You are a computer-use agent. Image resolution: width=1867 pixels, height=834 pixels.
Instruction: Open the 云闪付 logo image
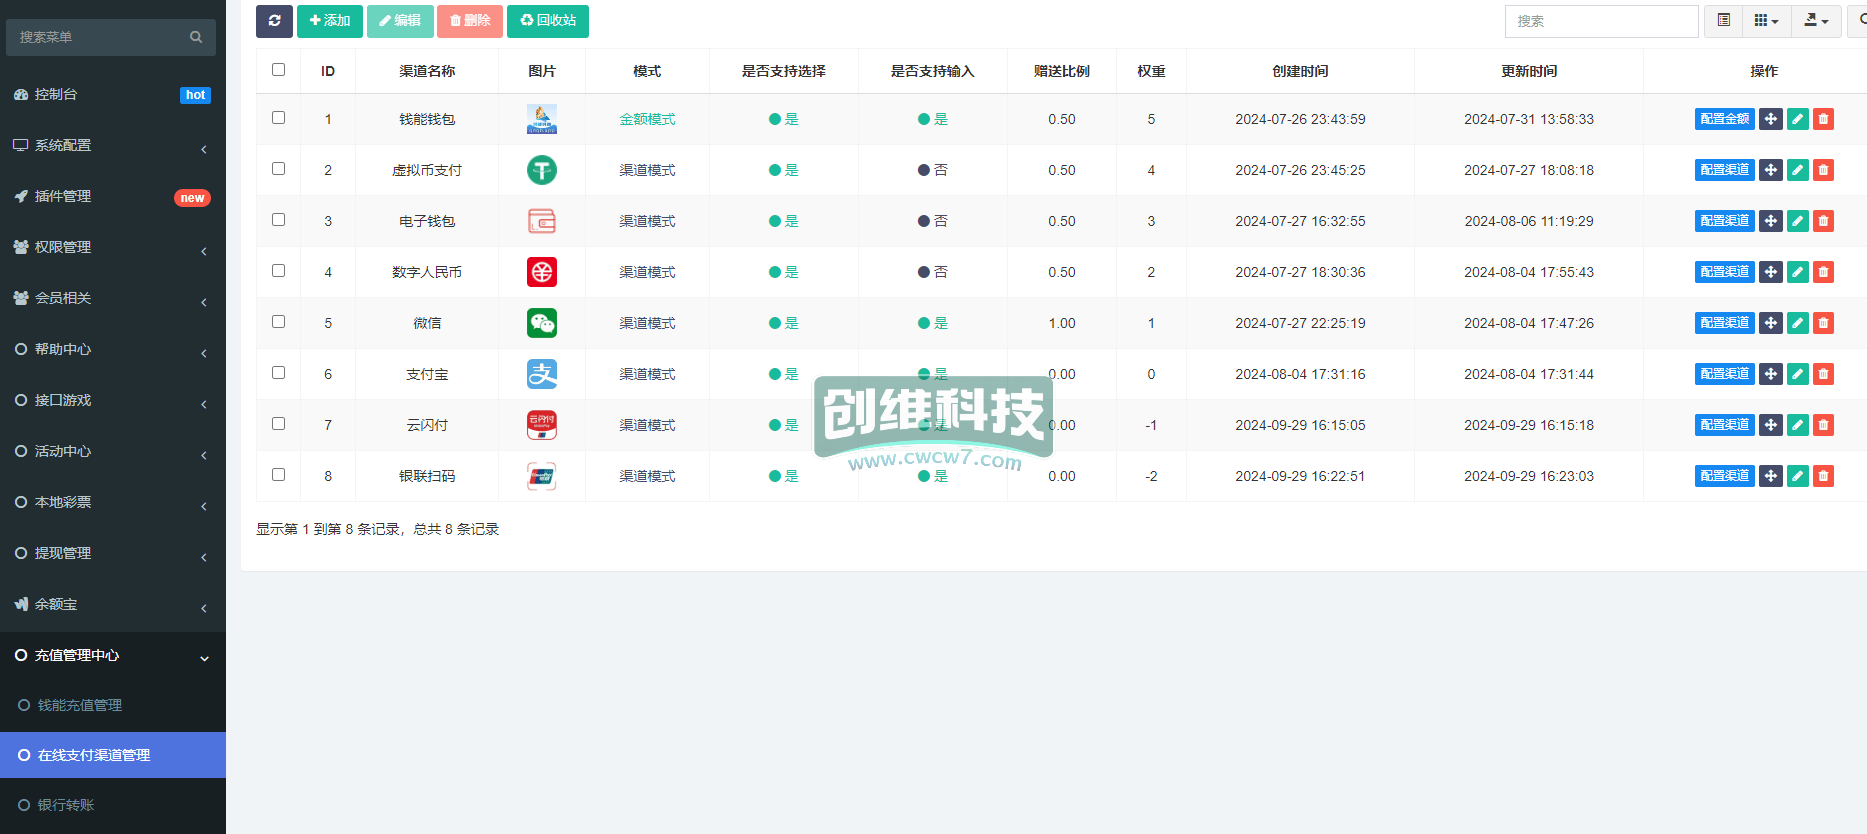pyautogui.click(x=542, y=425)
